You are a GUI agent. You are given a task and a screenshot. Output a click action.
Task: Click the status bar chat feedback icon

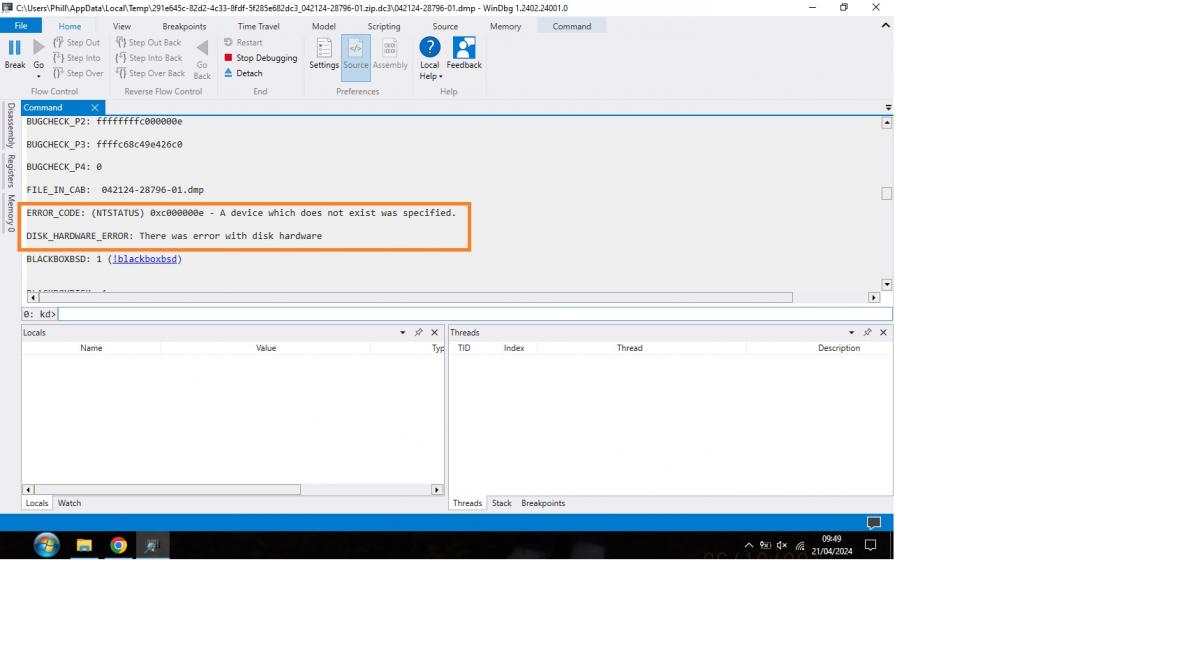click(873, 523)
